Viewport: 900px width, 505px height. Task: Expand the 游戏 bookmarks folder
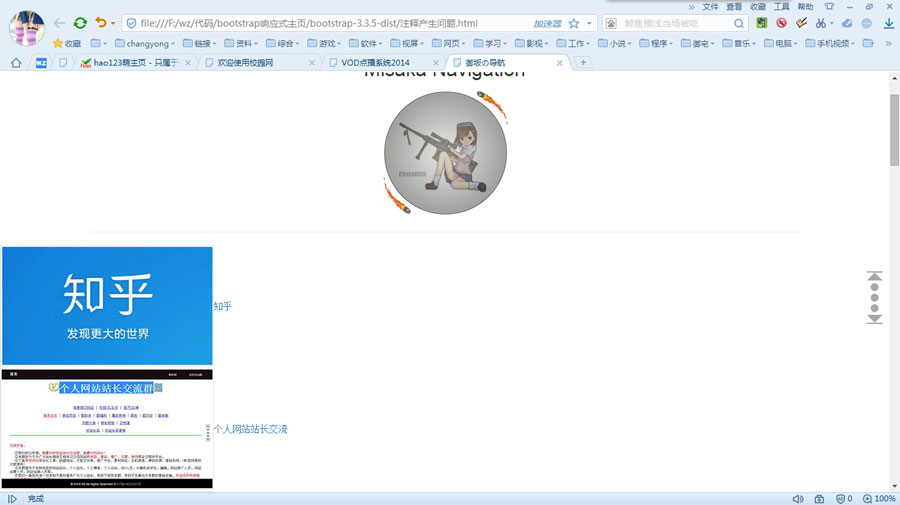tap(322, 44)
